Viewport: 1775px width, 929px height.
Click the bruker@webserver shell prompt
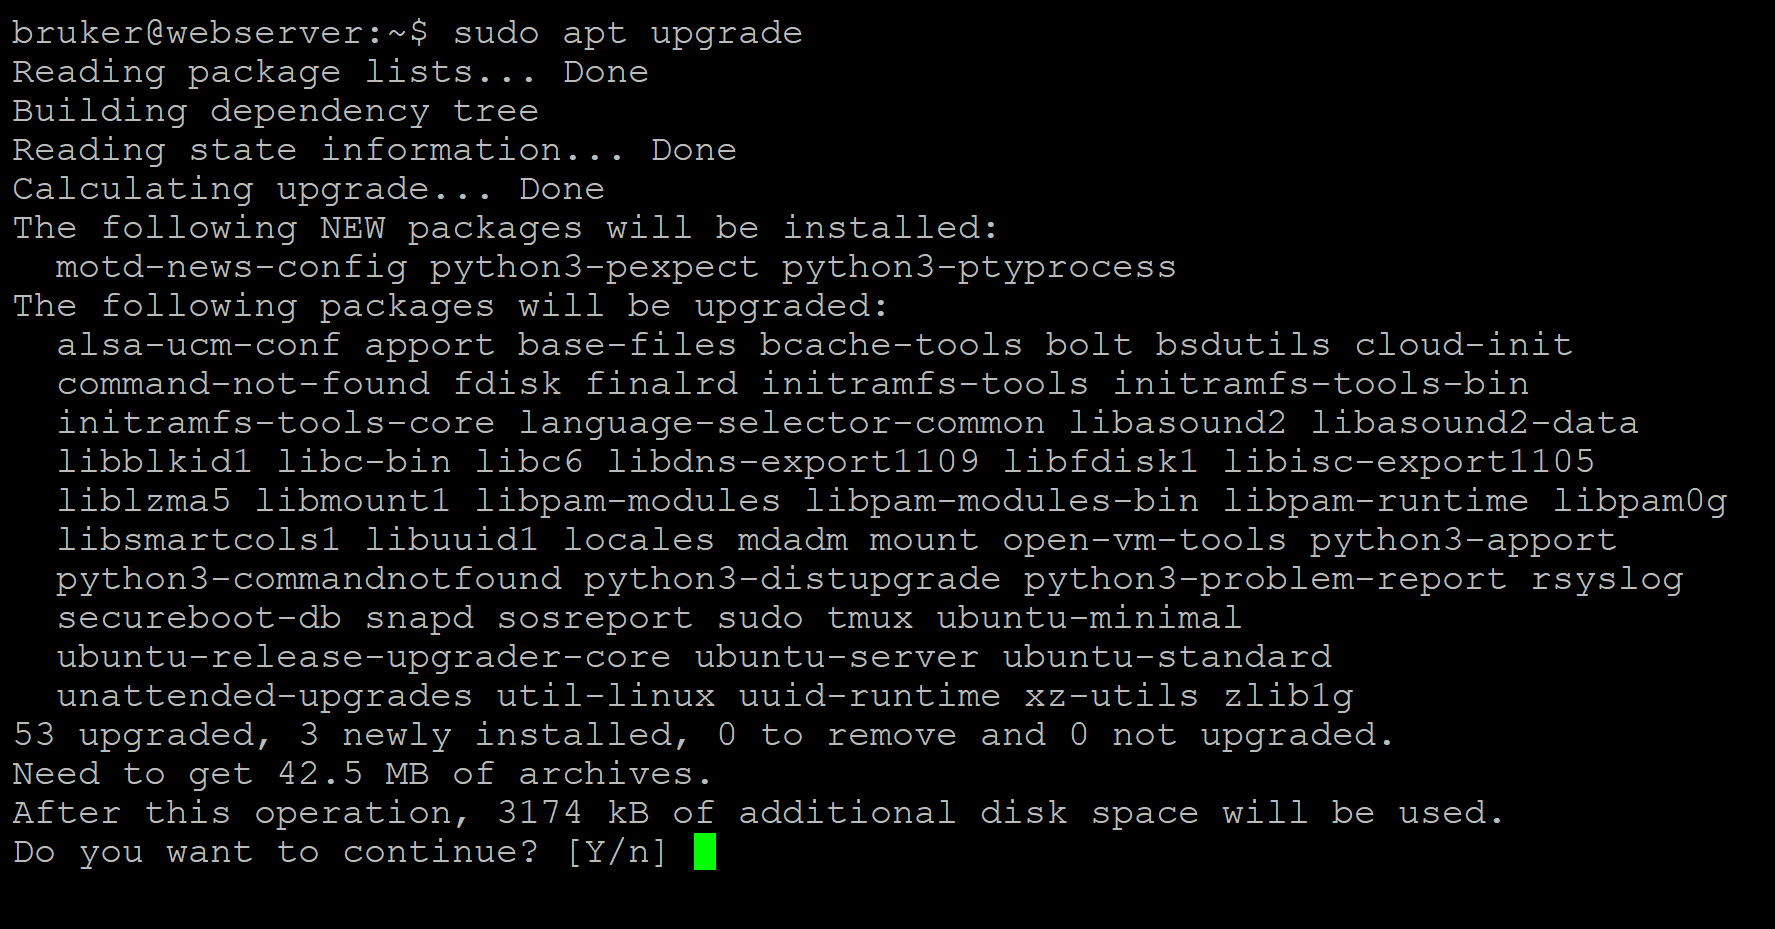tap(219, 33)
